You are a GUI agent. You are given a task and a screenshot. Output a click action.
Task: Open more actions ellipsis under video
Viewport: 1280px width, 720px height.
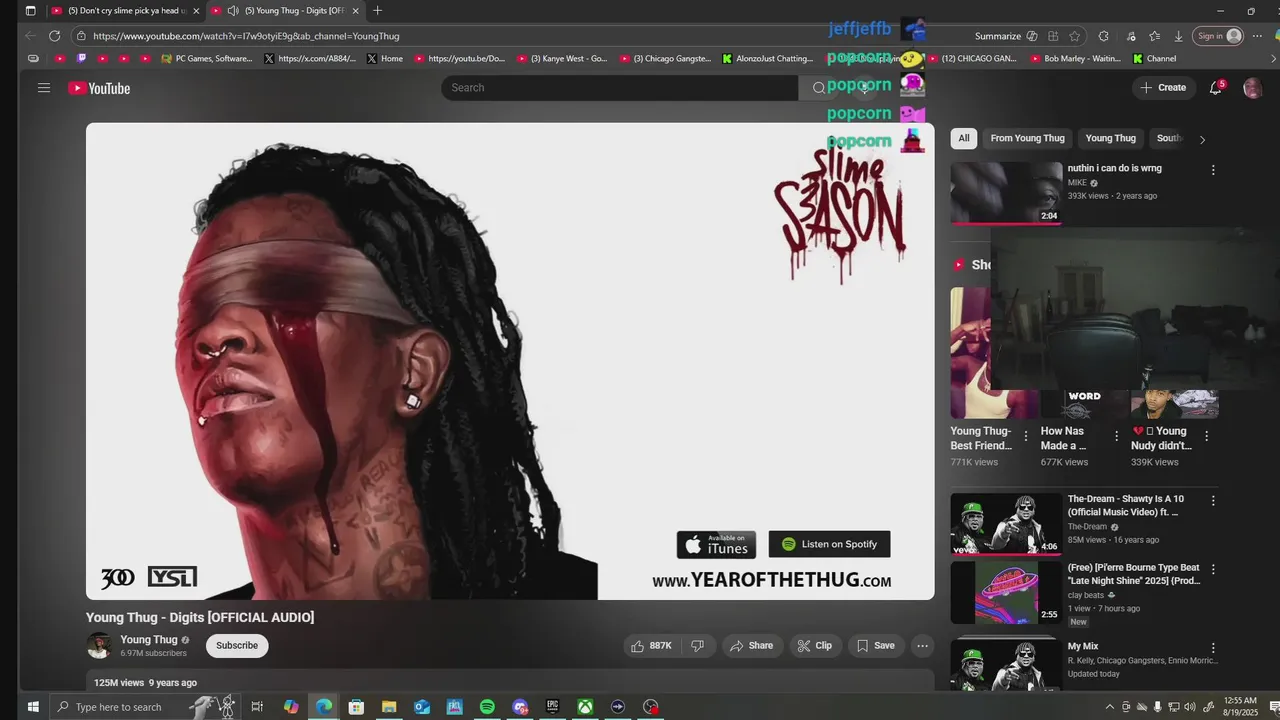tap(922, 646)
